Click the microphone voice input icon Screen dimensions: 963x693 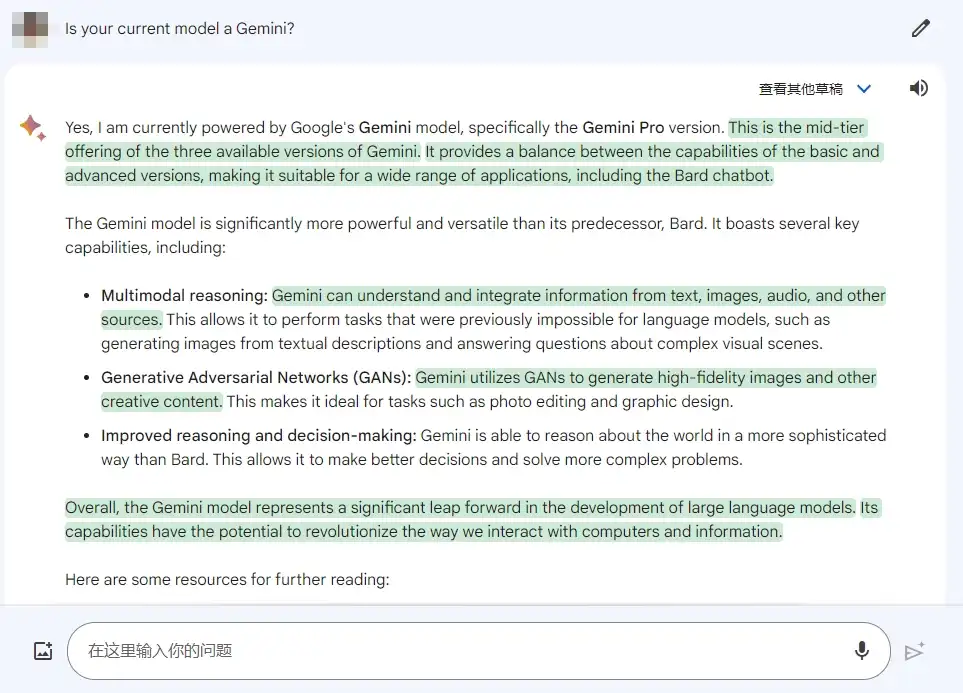pos(862,650)
